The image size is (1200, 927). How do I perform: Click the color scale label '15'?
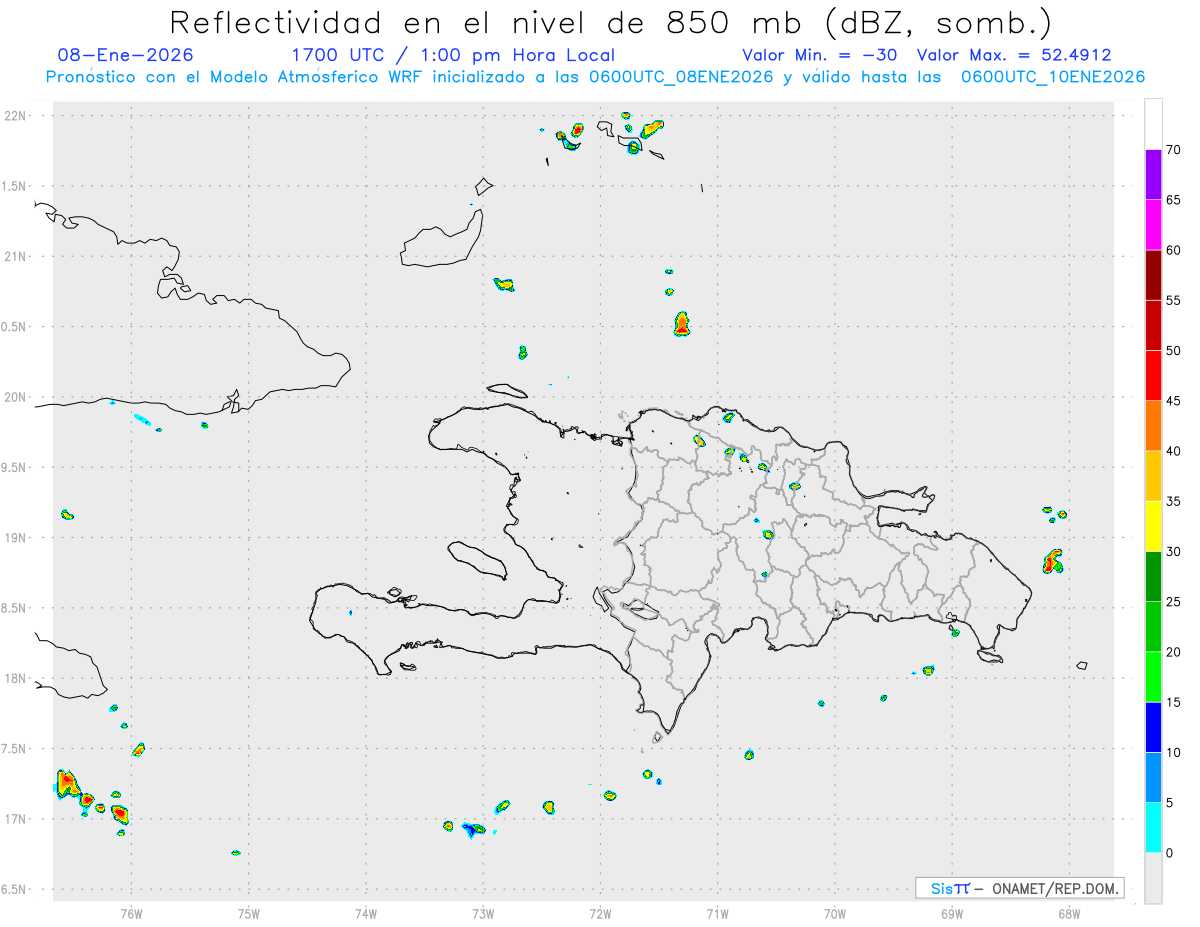coord(1173,702)
